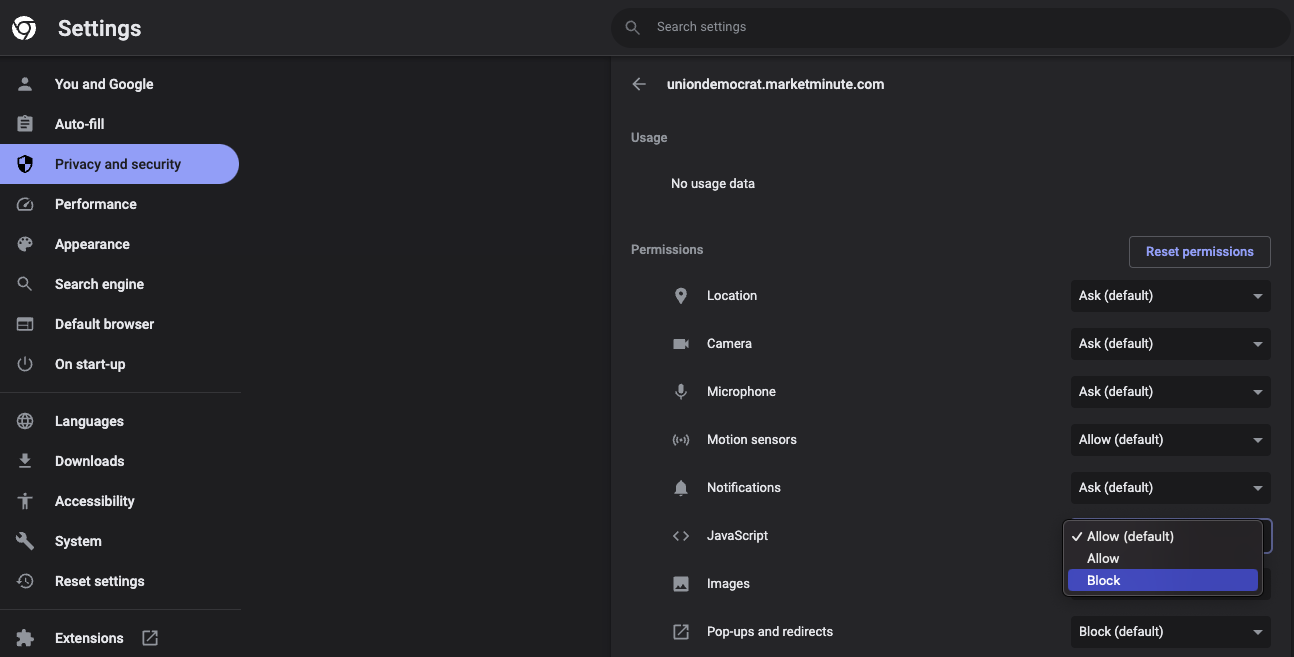Click the Appearance palette icon
Viewport: 1294px width, 657px height.
26,244
